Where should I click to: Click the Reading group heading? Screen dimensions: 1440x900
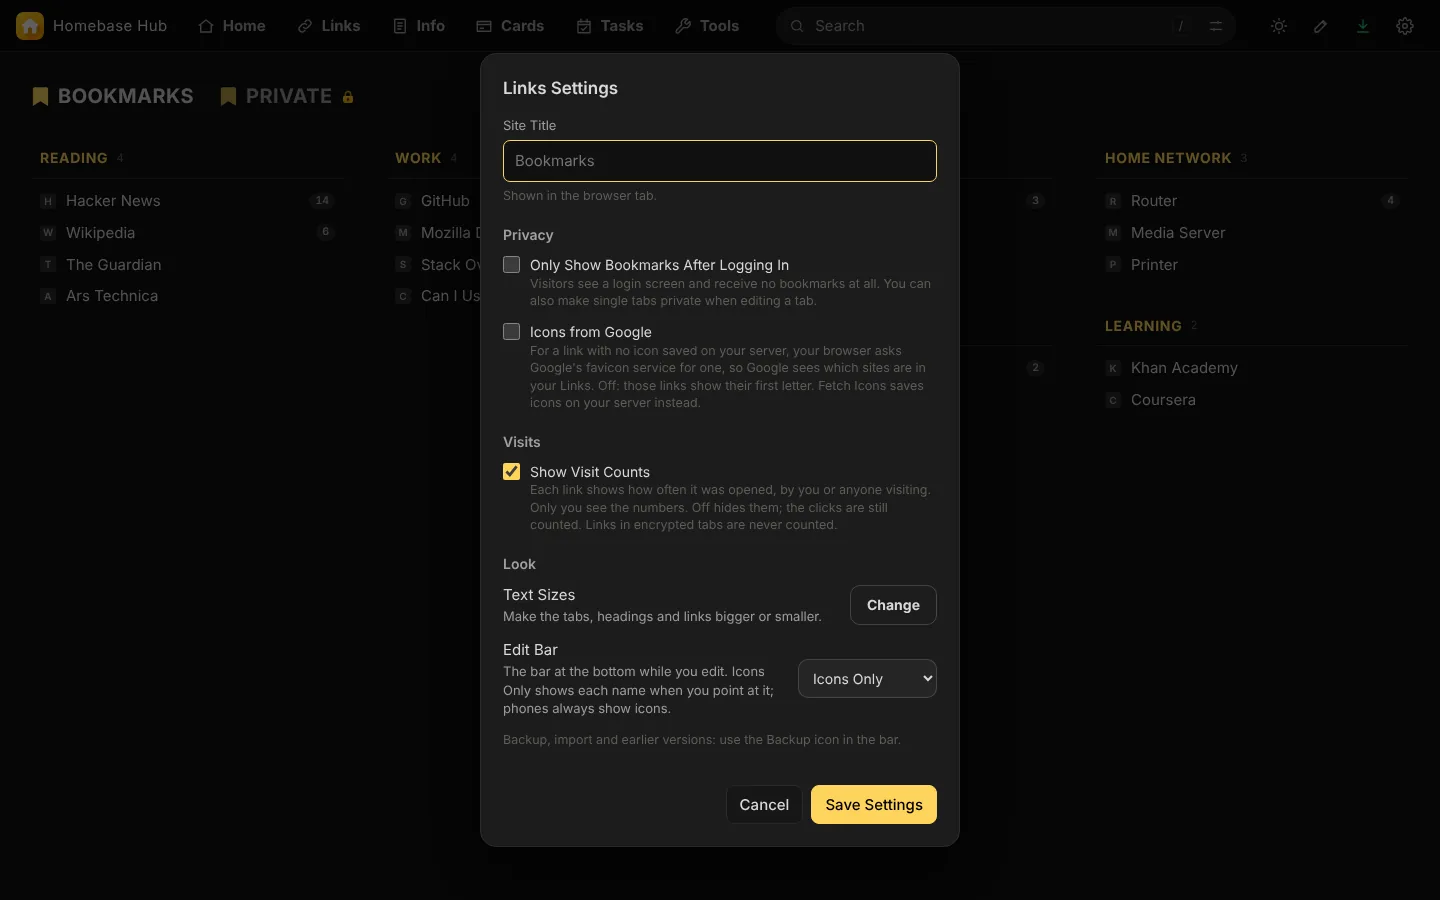click(74, 158)
